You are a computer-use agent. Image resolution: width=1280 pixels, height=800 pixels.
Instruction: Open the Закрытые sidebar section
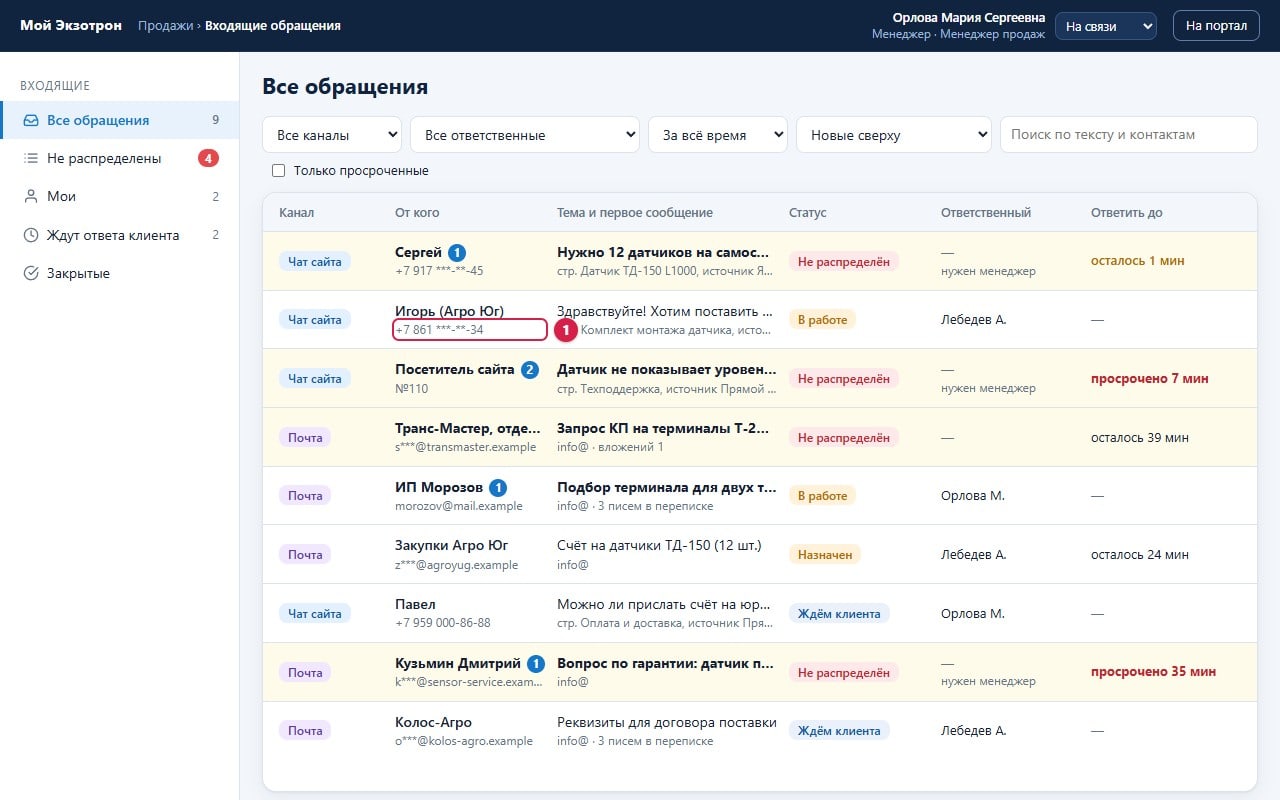(x=119, y=273)
